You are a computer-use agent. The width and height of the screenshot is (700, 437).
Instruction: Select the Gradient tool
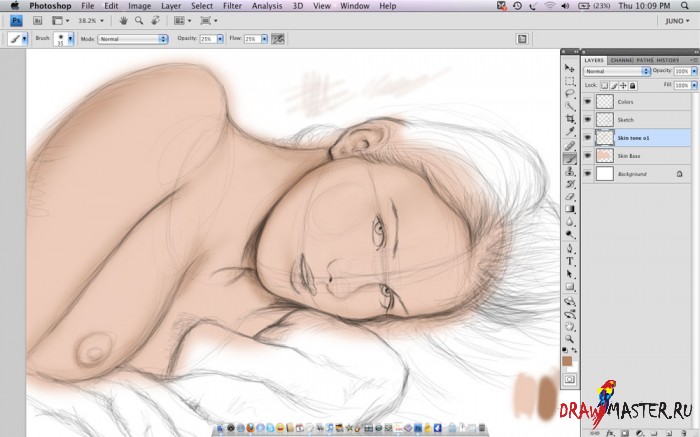tap(570, 209)
